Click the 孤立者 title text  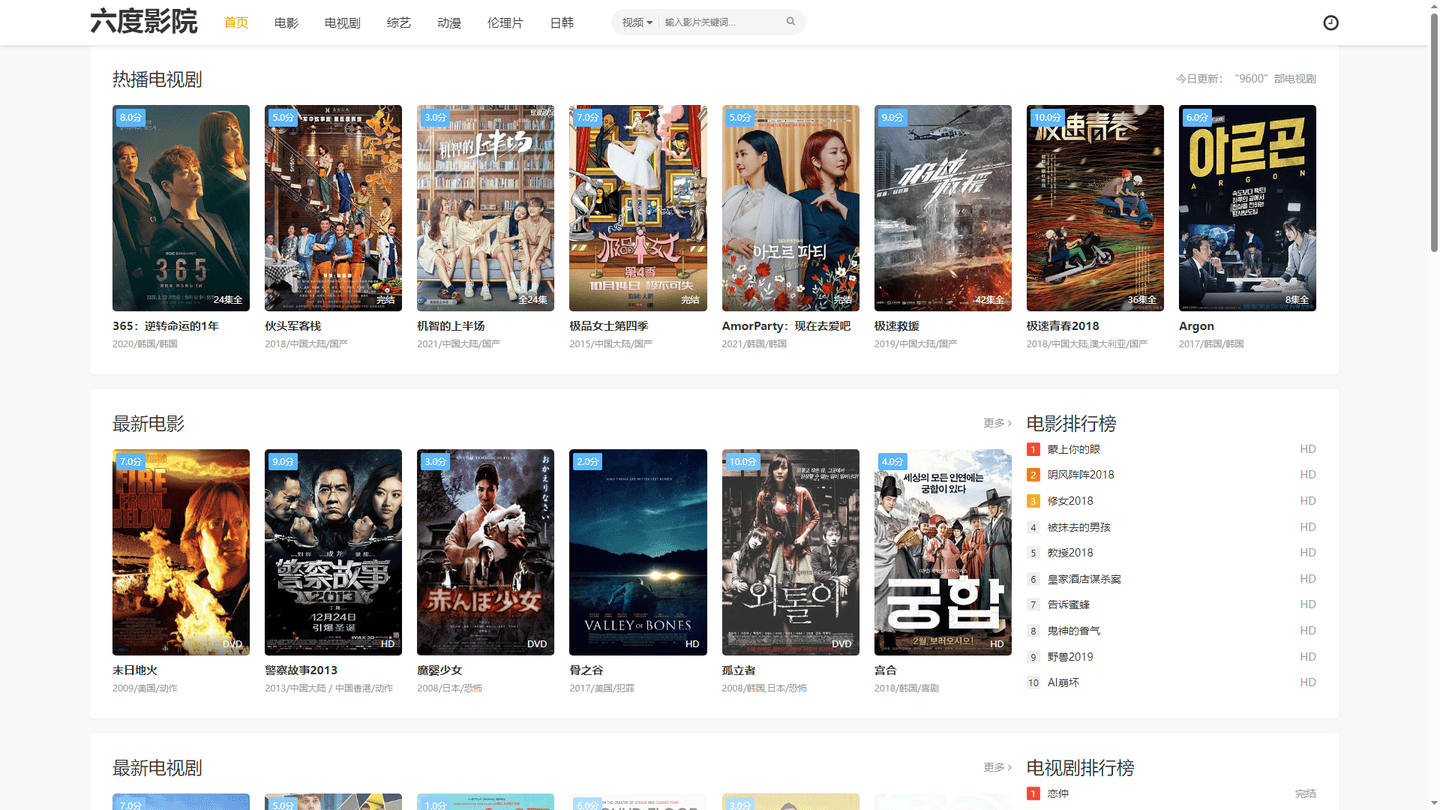[x=739, y=670]
